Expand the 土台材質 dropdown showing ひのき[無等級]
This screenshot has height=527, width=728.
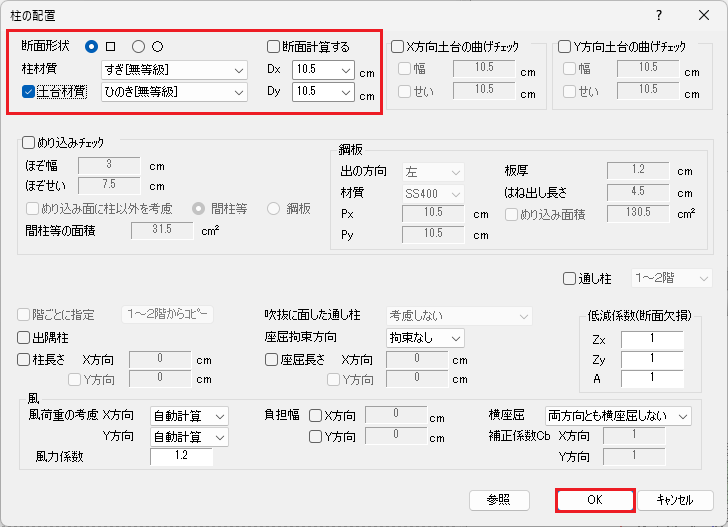pos(174,92)
